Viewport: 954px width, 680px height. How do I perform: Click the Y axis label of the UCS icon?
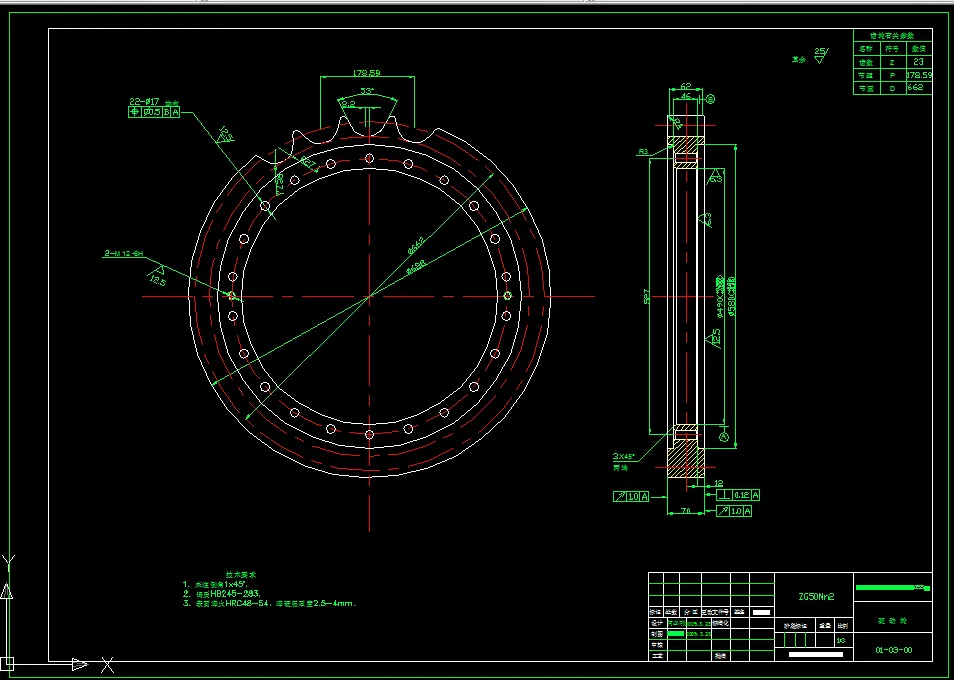7,561
